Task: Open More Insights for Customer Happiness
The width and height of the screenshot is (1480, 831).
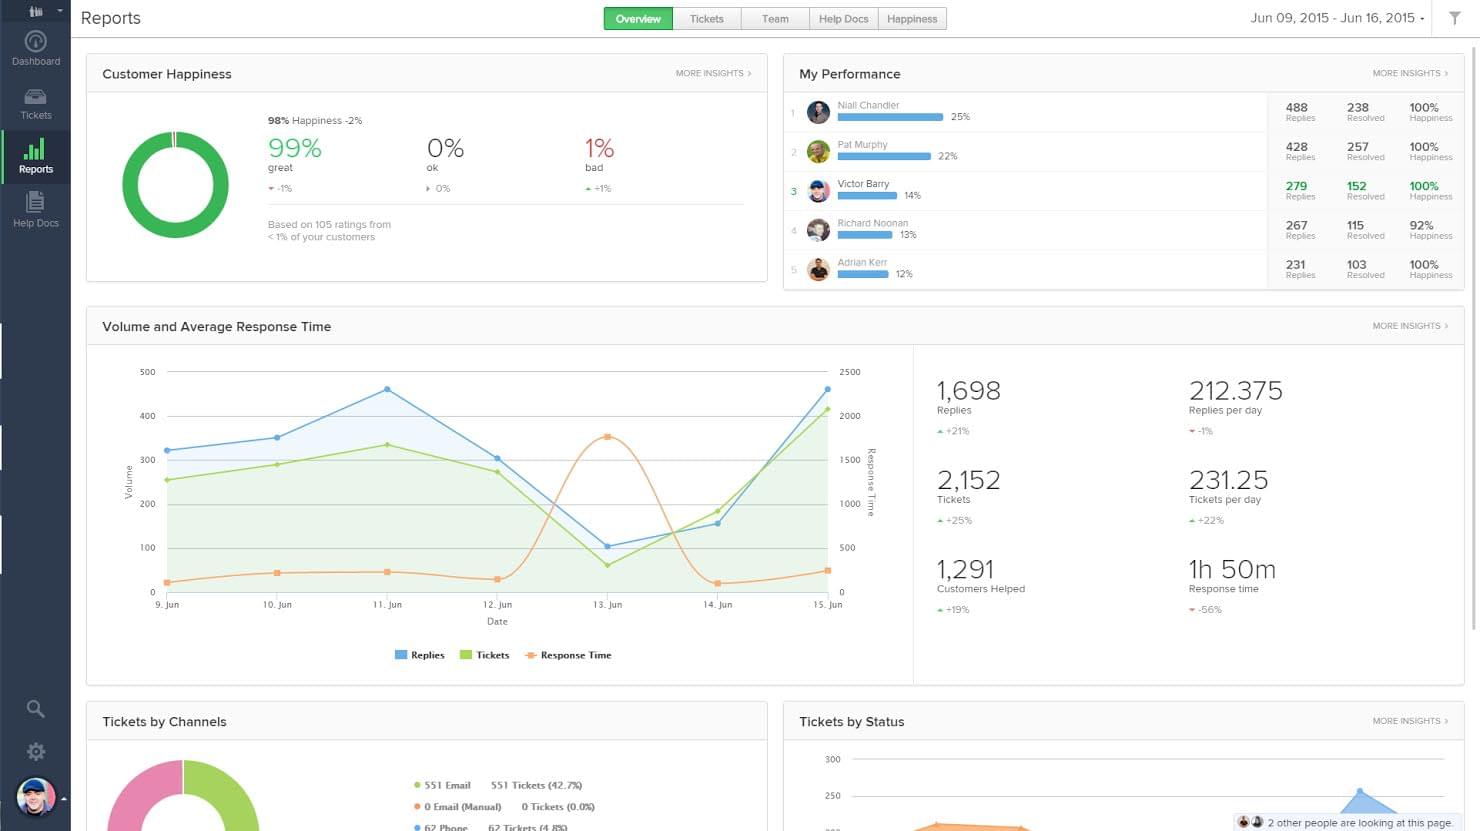Action: point(713,73)
